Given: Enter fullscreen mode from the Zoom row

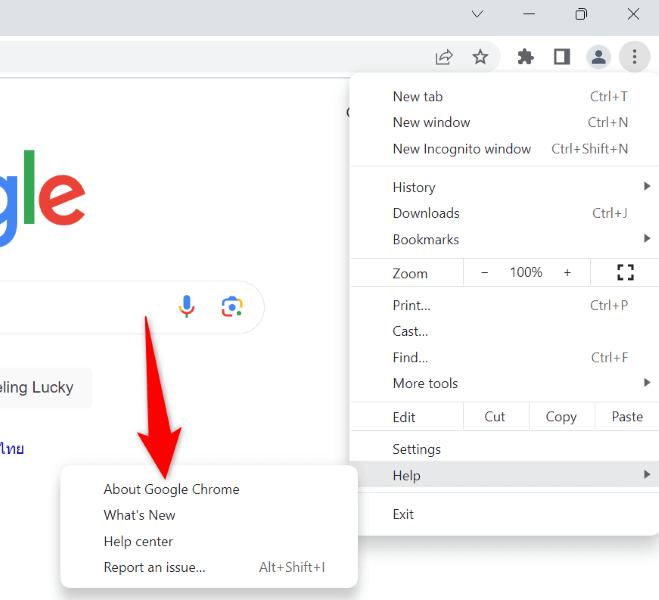Looking at the screenshot, I should pyautogui.click(x=626, y=272).
